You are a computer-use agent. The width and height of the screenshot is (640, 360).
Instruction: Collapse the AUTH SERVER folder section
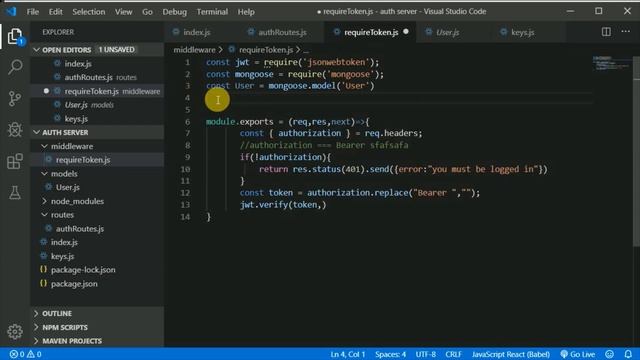[x=98, y=132]
